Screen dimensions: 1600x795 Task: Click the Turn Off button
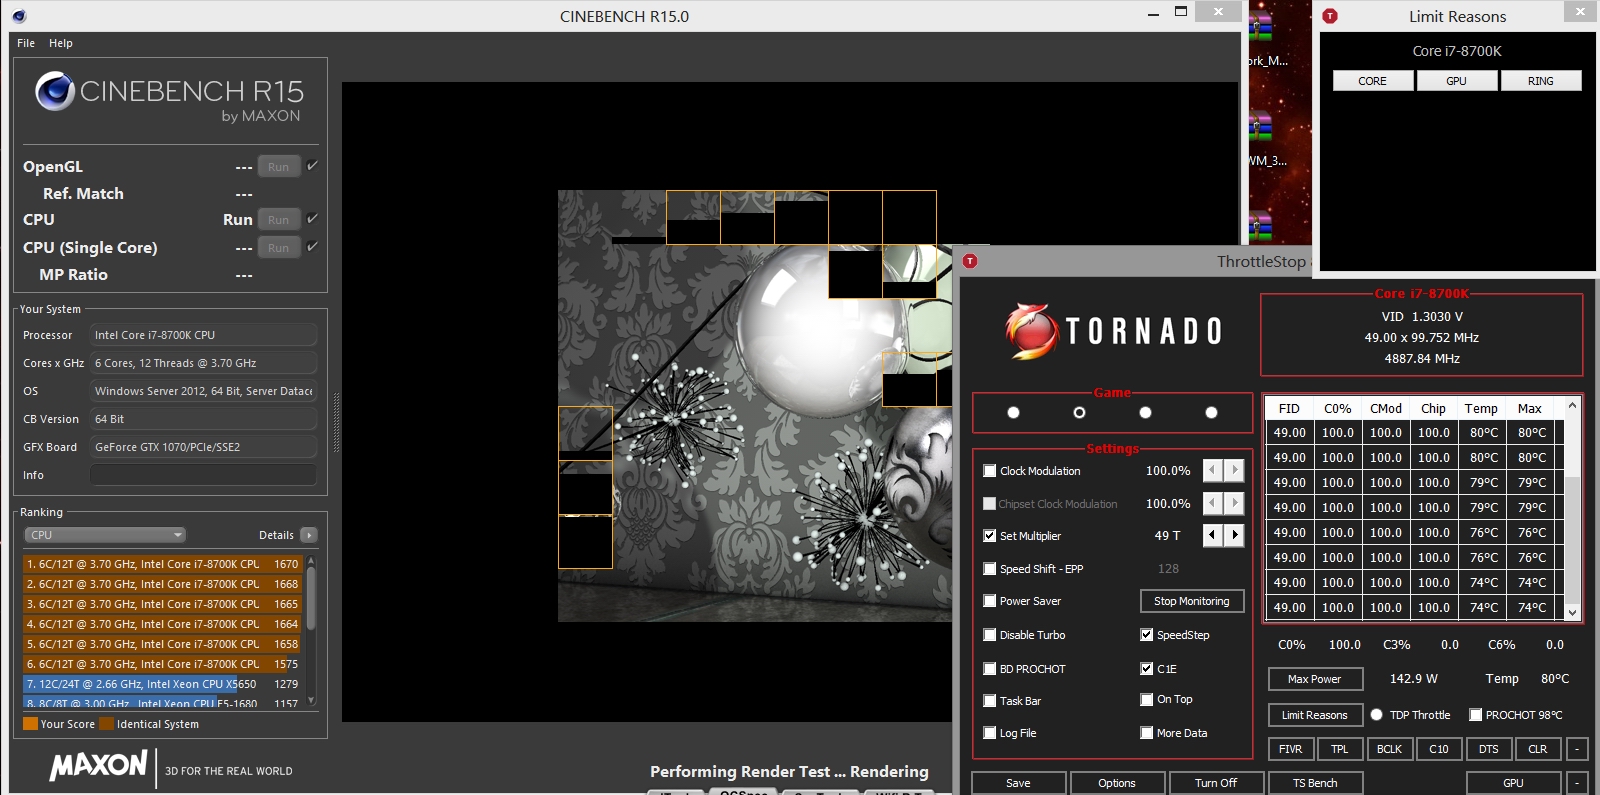pos(1216,783)
